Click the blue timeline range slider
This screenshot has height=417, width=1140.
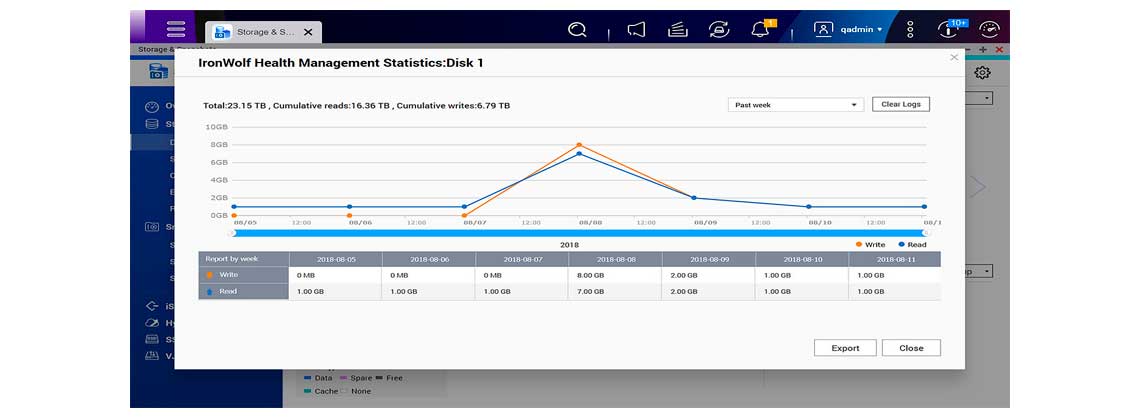[580, 233]
